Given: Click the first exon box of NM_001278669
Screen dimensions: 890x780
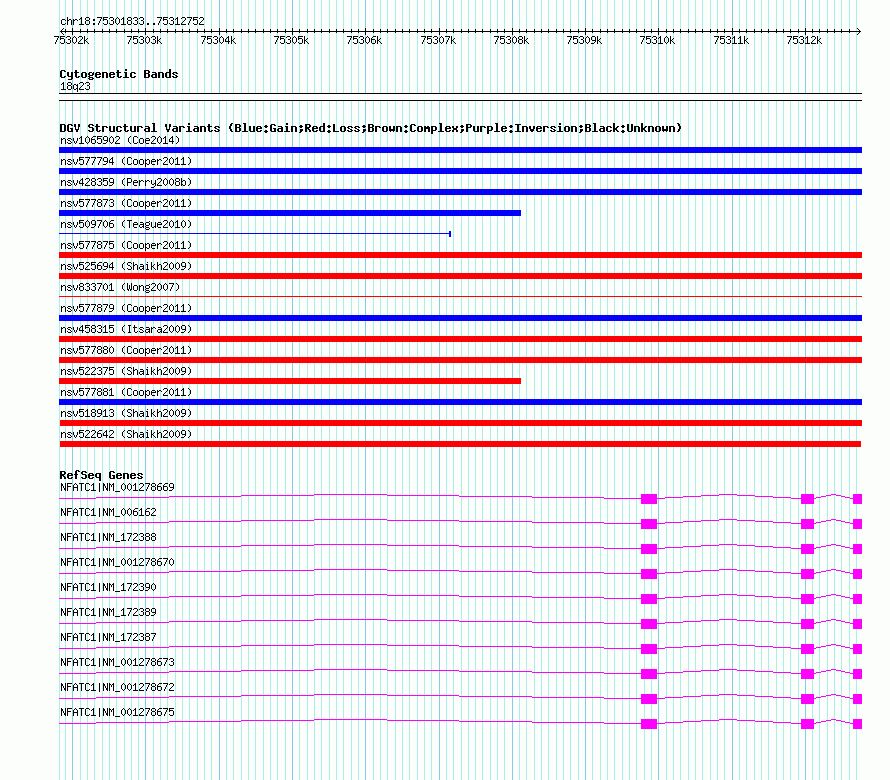Looking at the screenshot, I should coord(649,499).
